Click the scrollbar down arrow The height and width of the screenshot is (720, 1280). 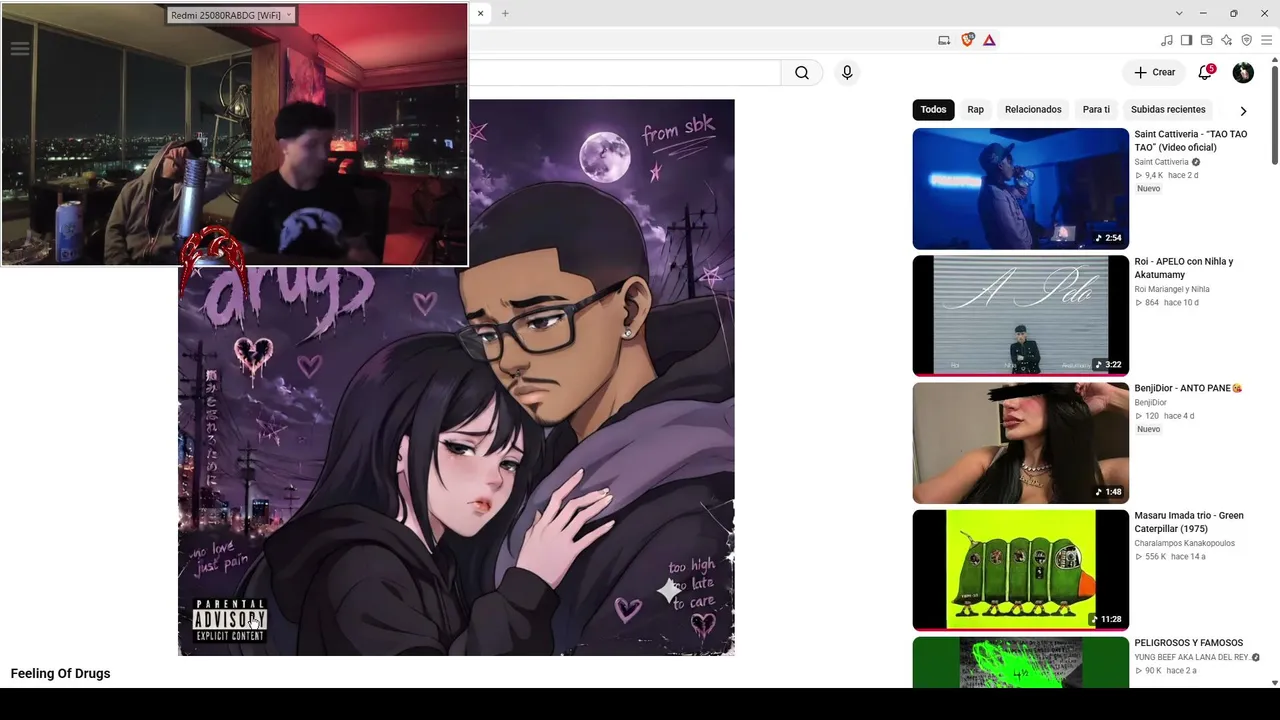(1274, 683)
